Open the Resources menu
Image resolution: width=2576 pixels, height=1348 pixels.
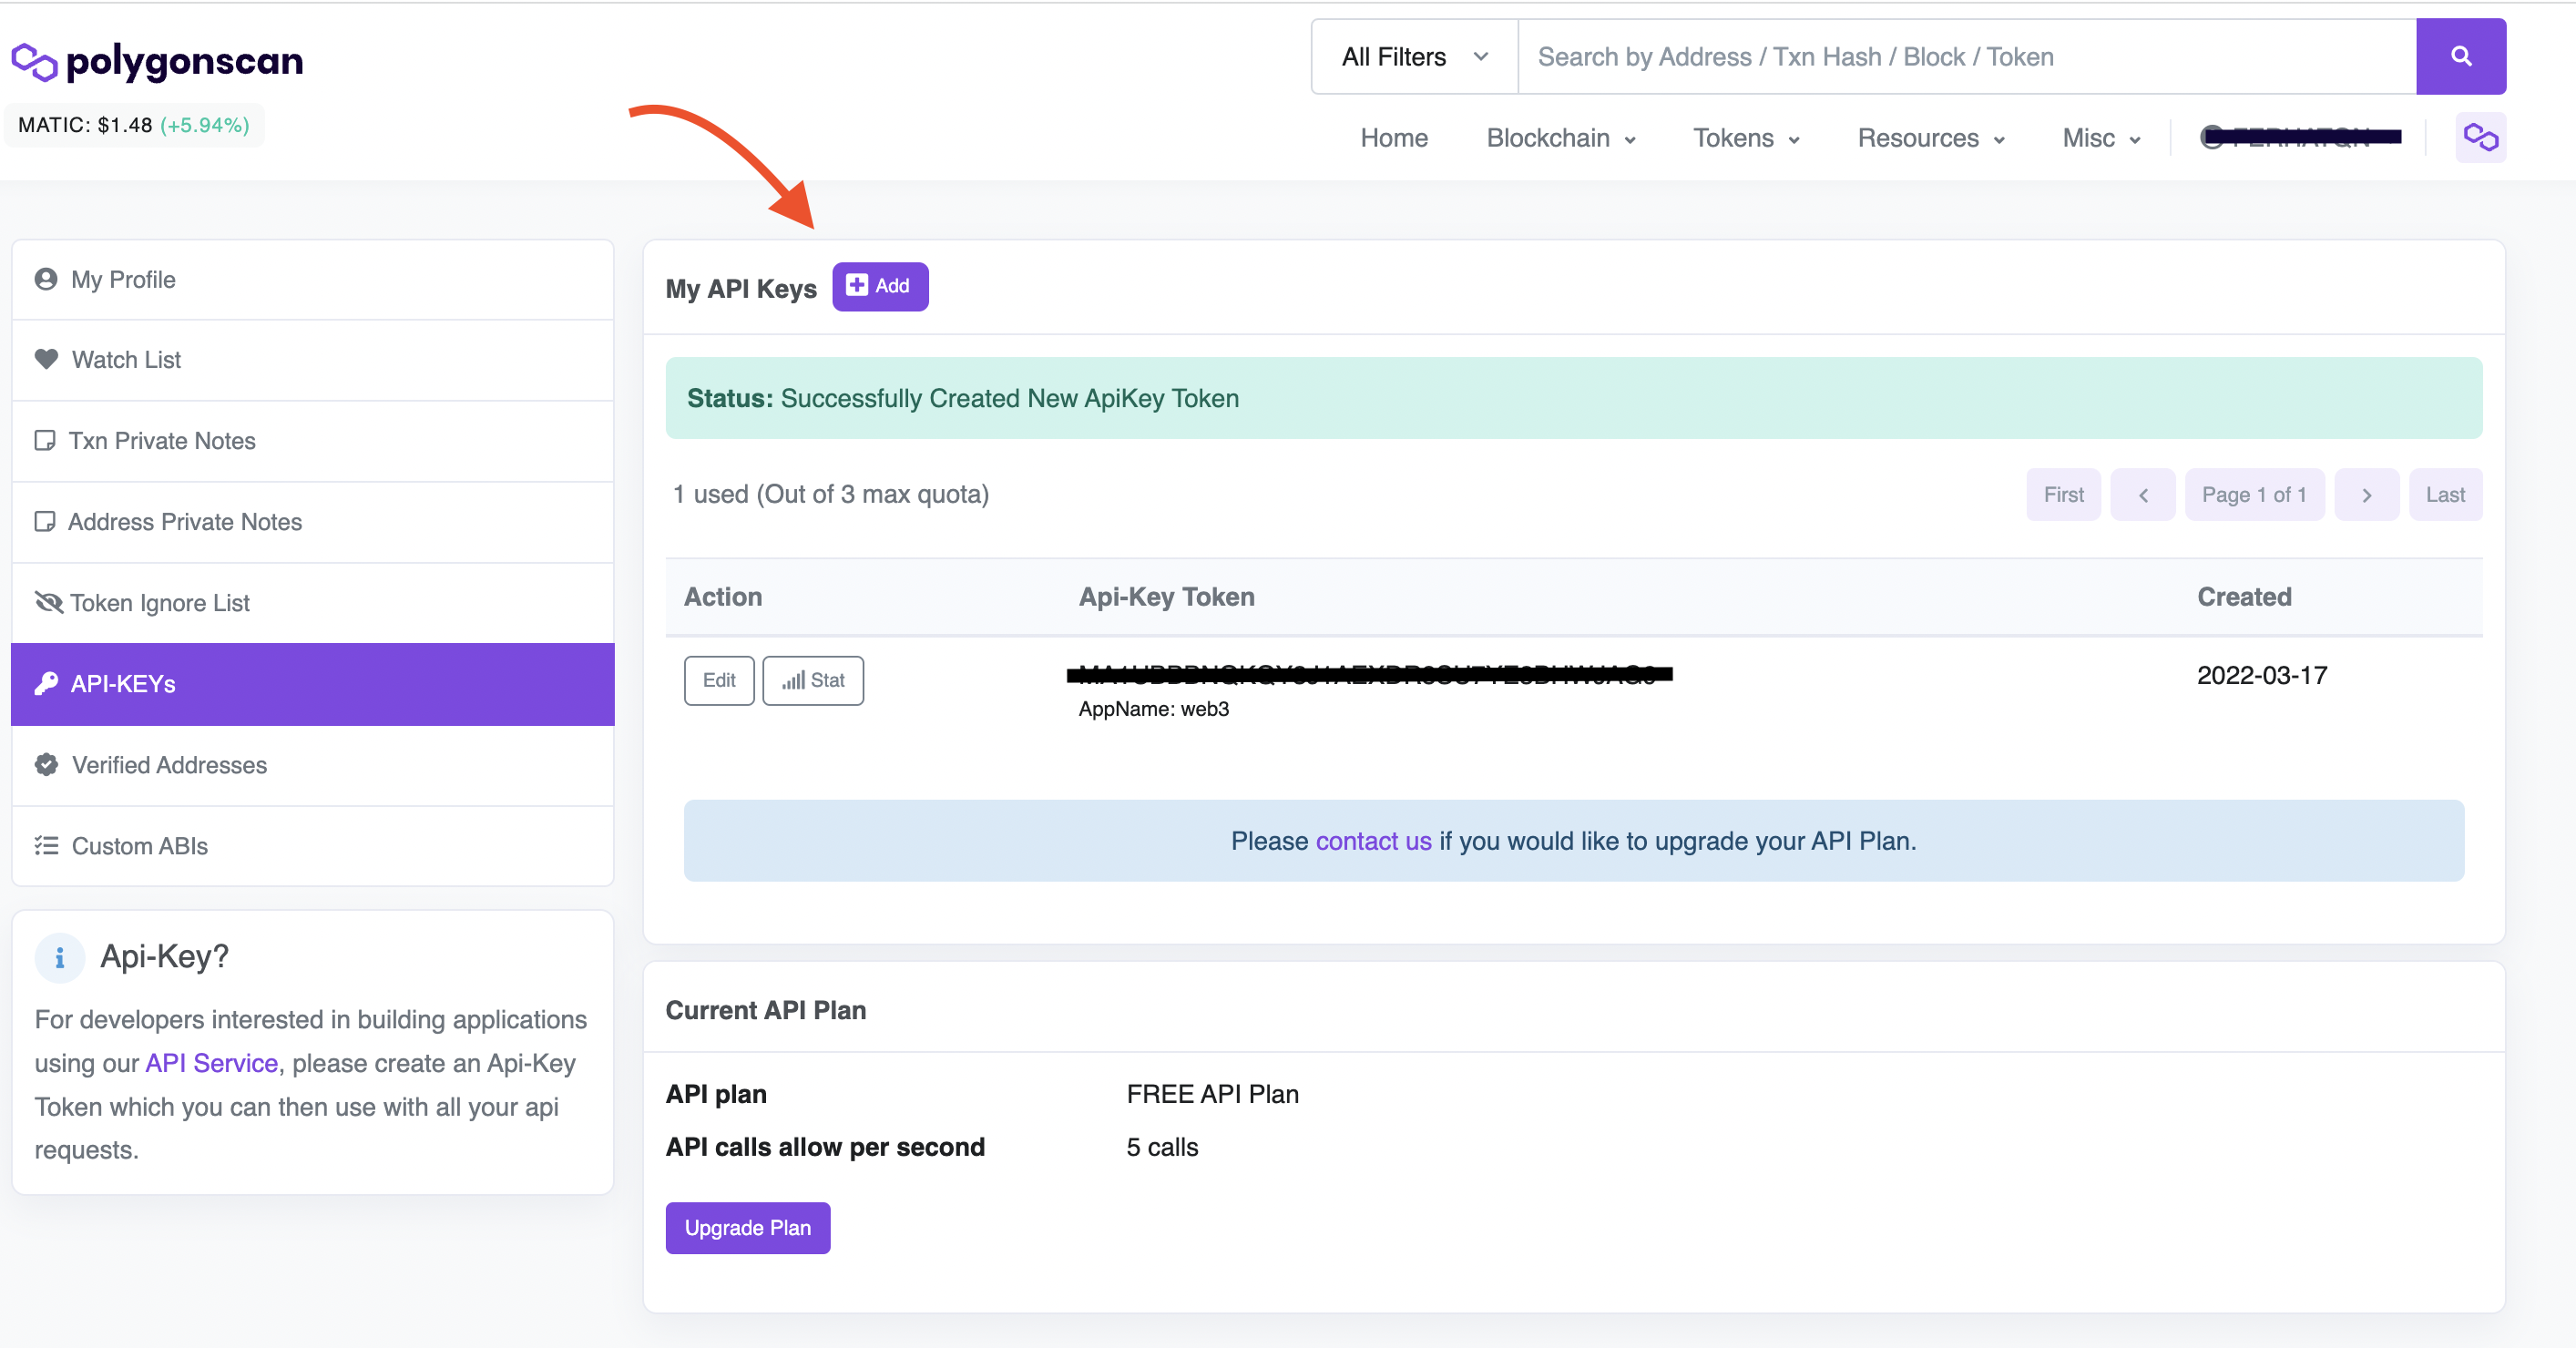pyautogui.click(x=1931, y=138)
